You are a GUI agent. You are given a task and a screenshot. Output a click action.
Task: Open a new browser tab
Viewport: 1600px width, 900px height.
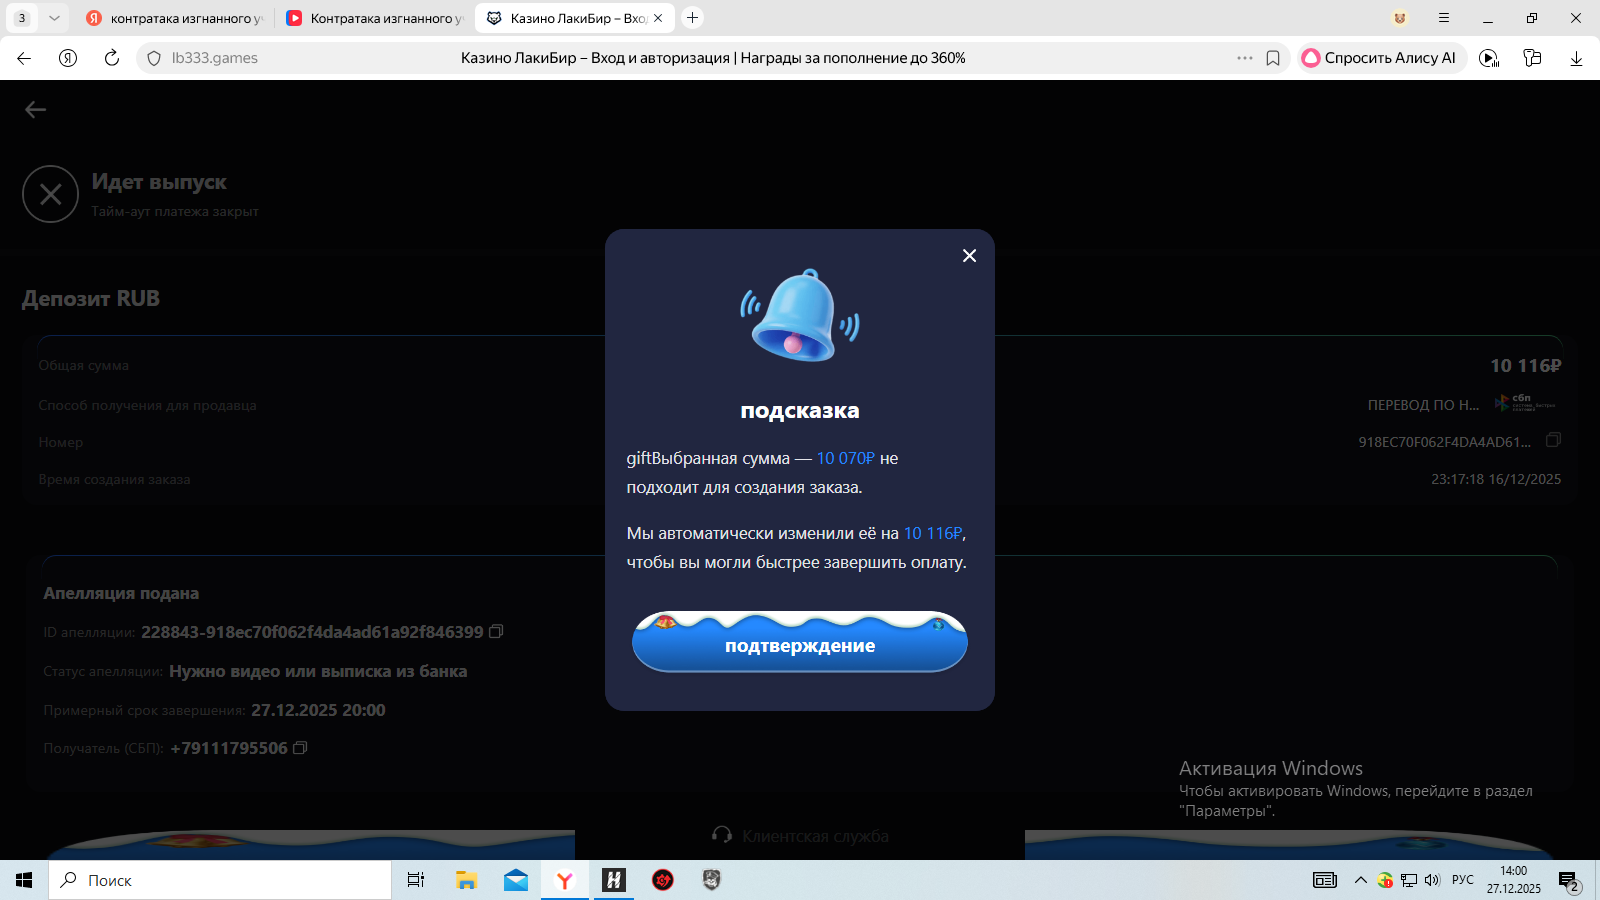coord(692,18)
